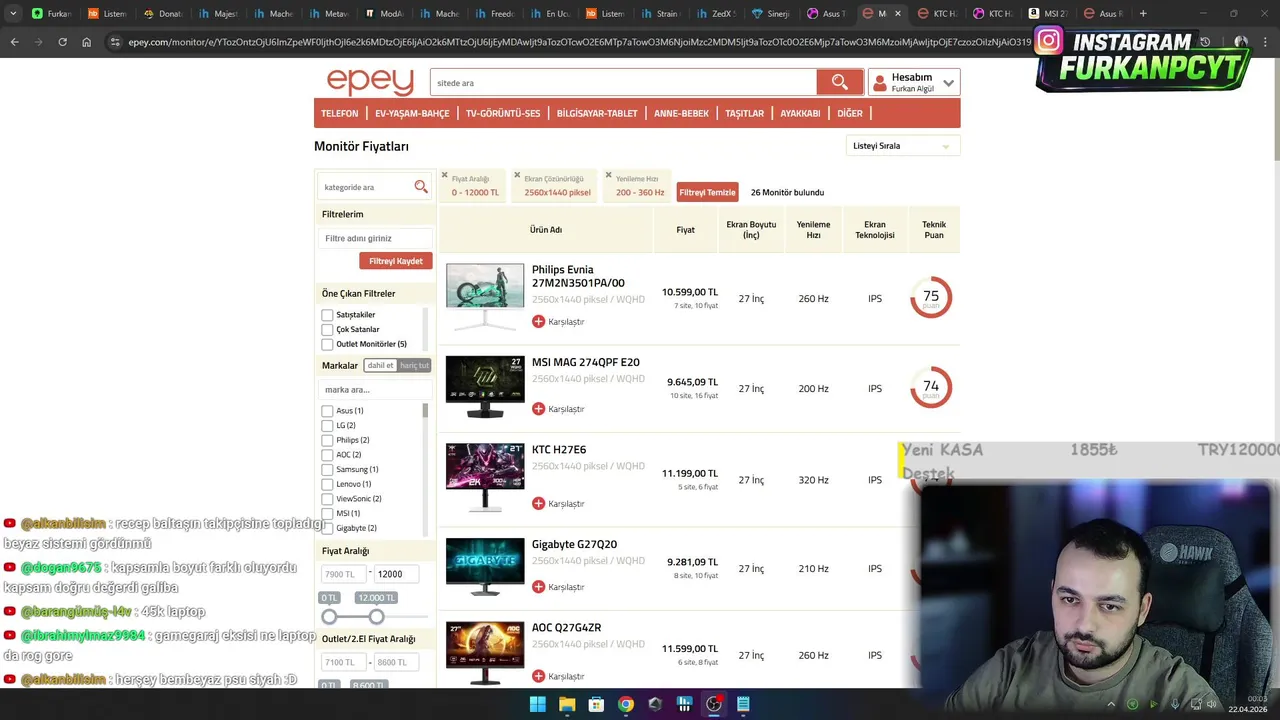Click the 'marka ara...' brand search field

[x=375, y=389]
